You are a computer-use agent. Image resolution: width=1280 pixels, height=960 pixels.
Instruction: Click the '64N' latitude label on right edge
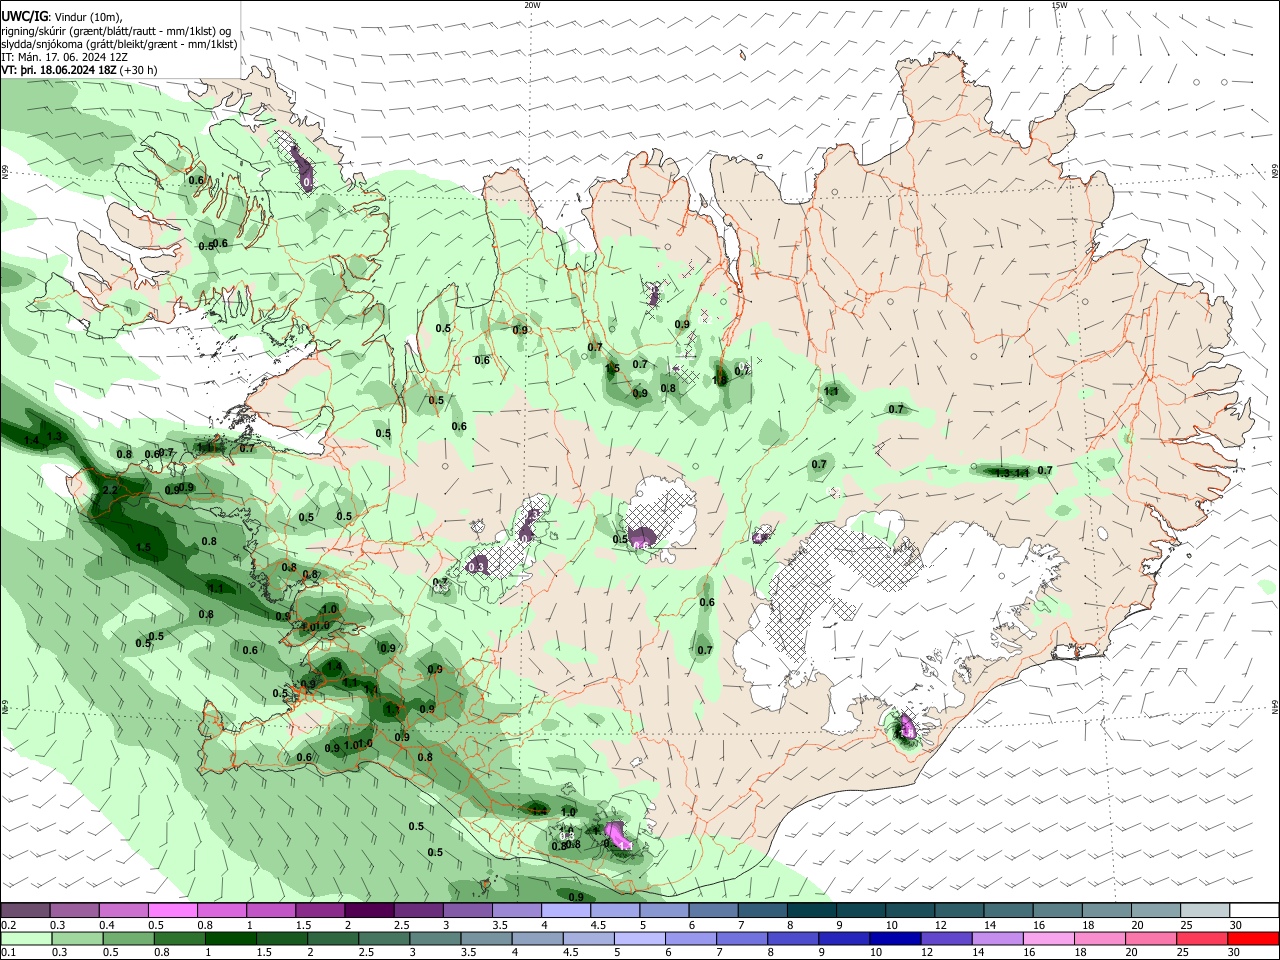coord(1275,707)
